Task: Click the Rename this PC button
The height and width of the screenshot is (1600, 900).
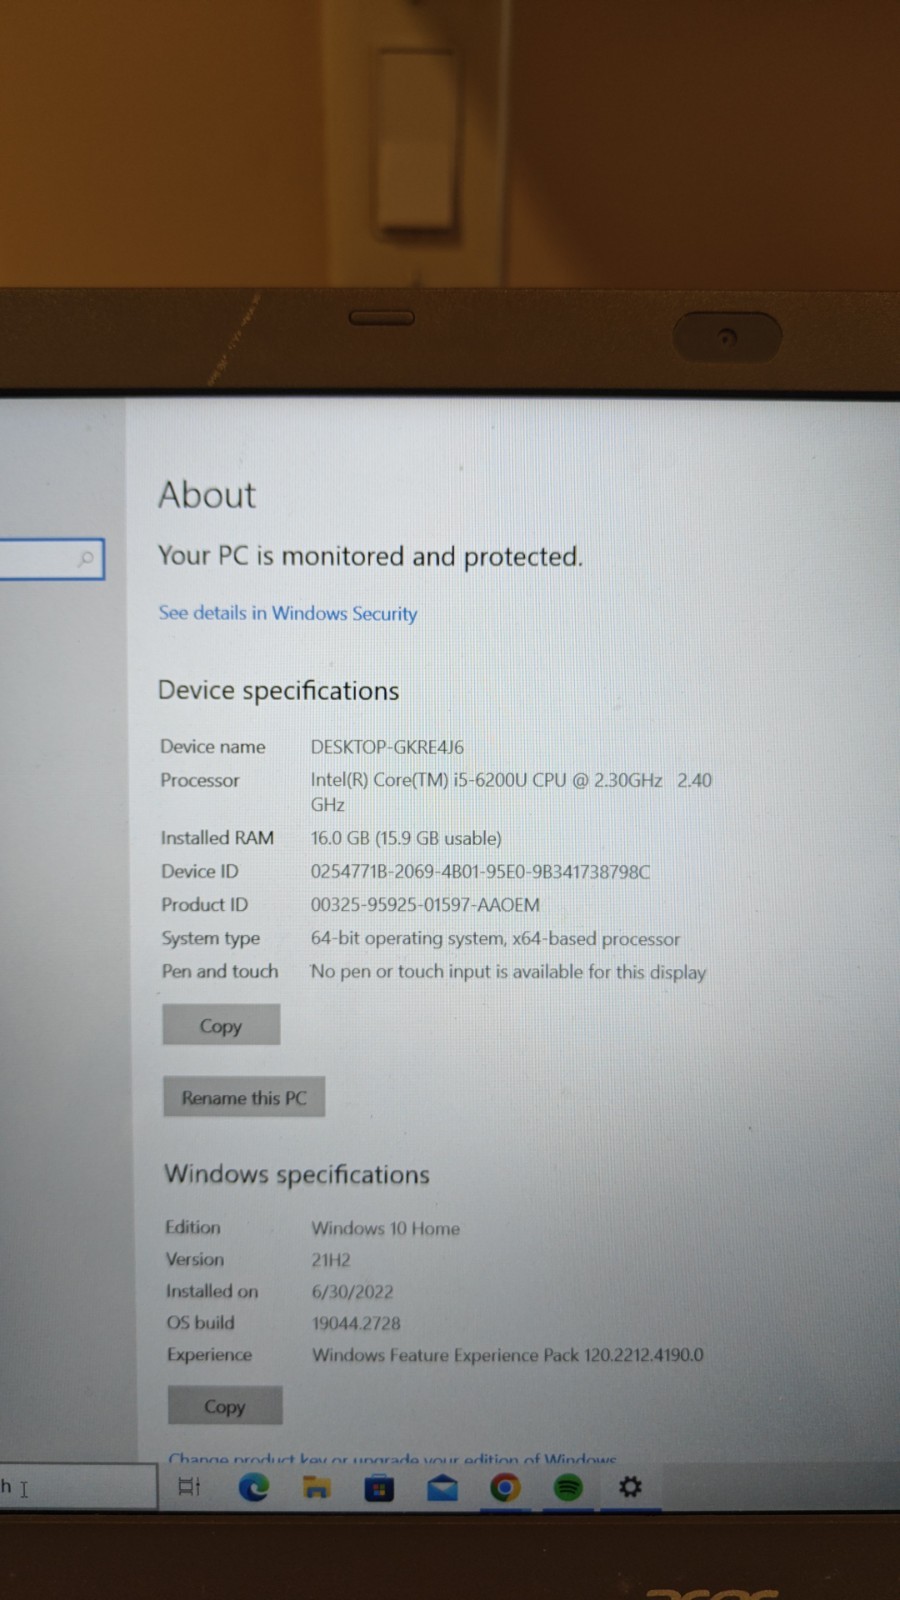Action: 244,1097
